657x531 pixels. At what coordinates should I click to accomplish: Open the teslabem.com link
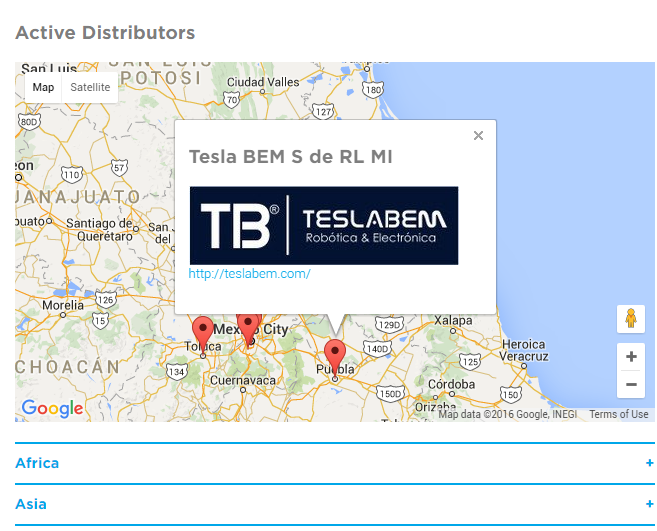point(249,274)
